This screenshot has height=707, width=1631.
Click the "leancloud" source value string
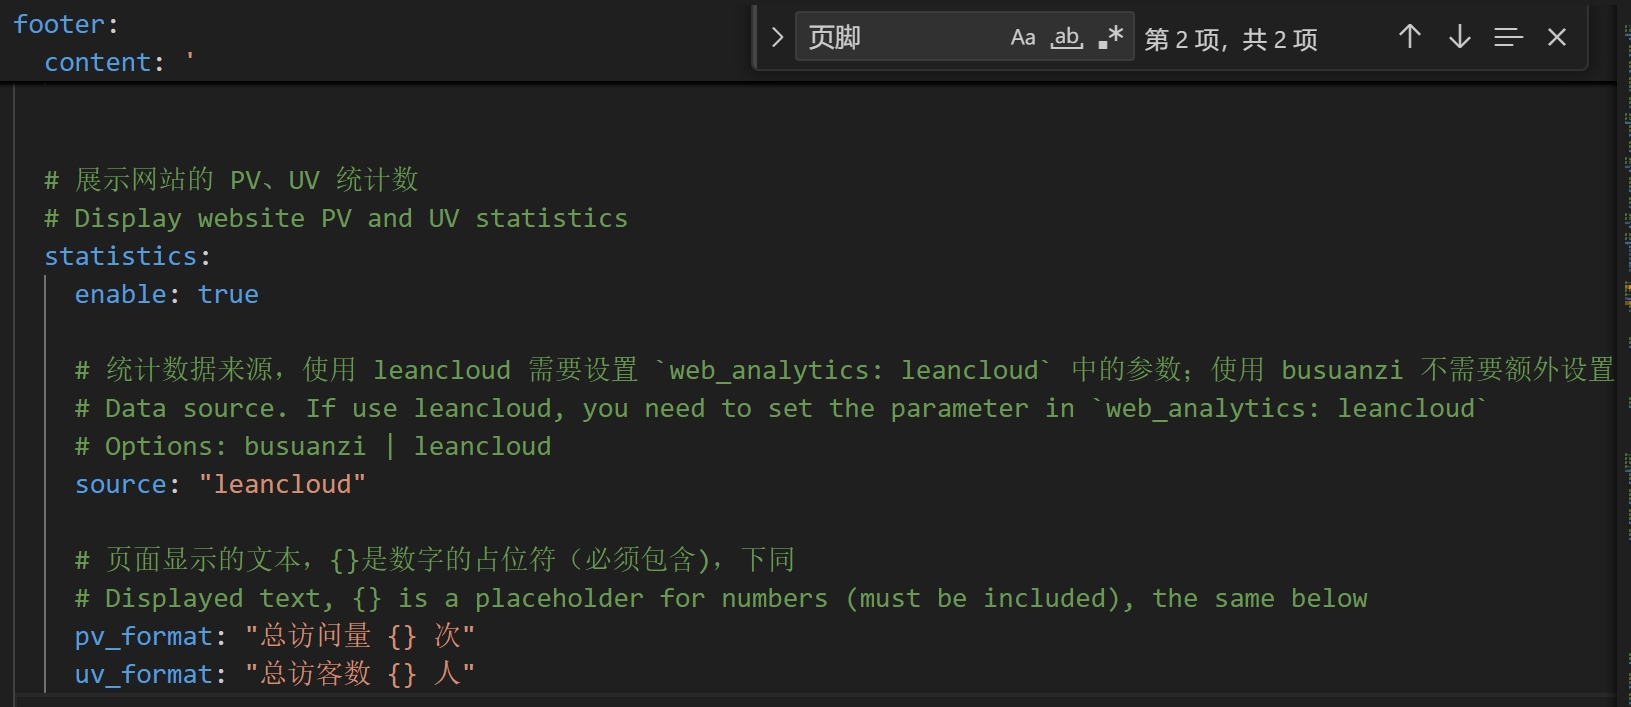(282, 485)
